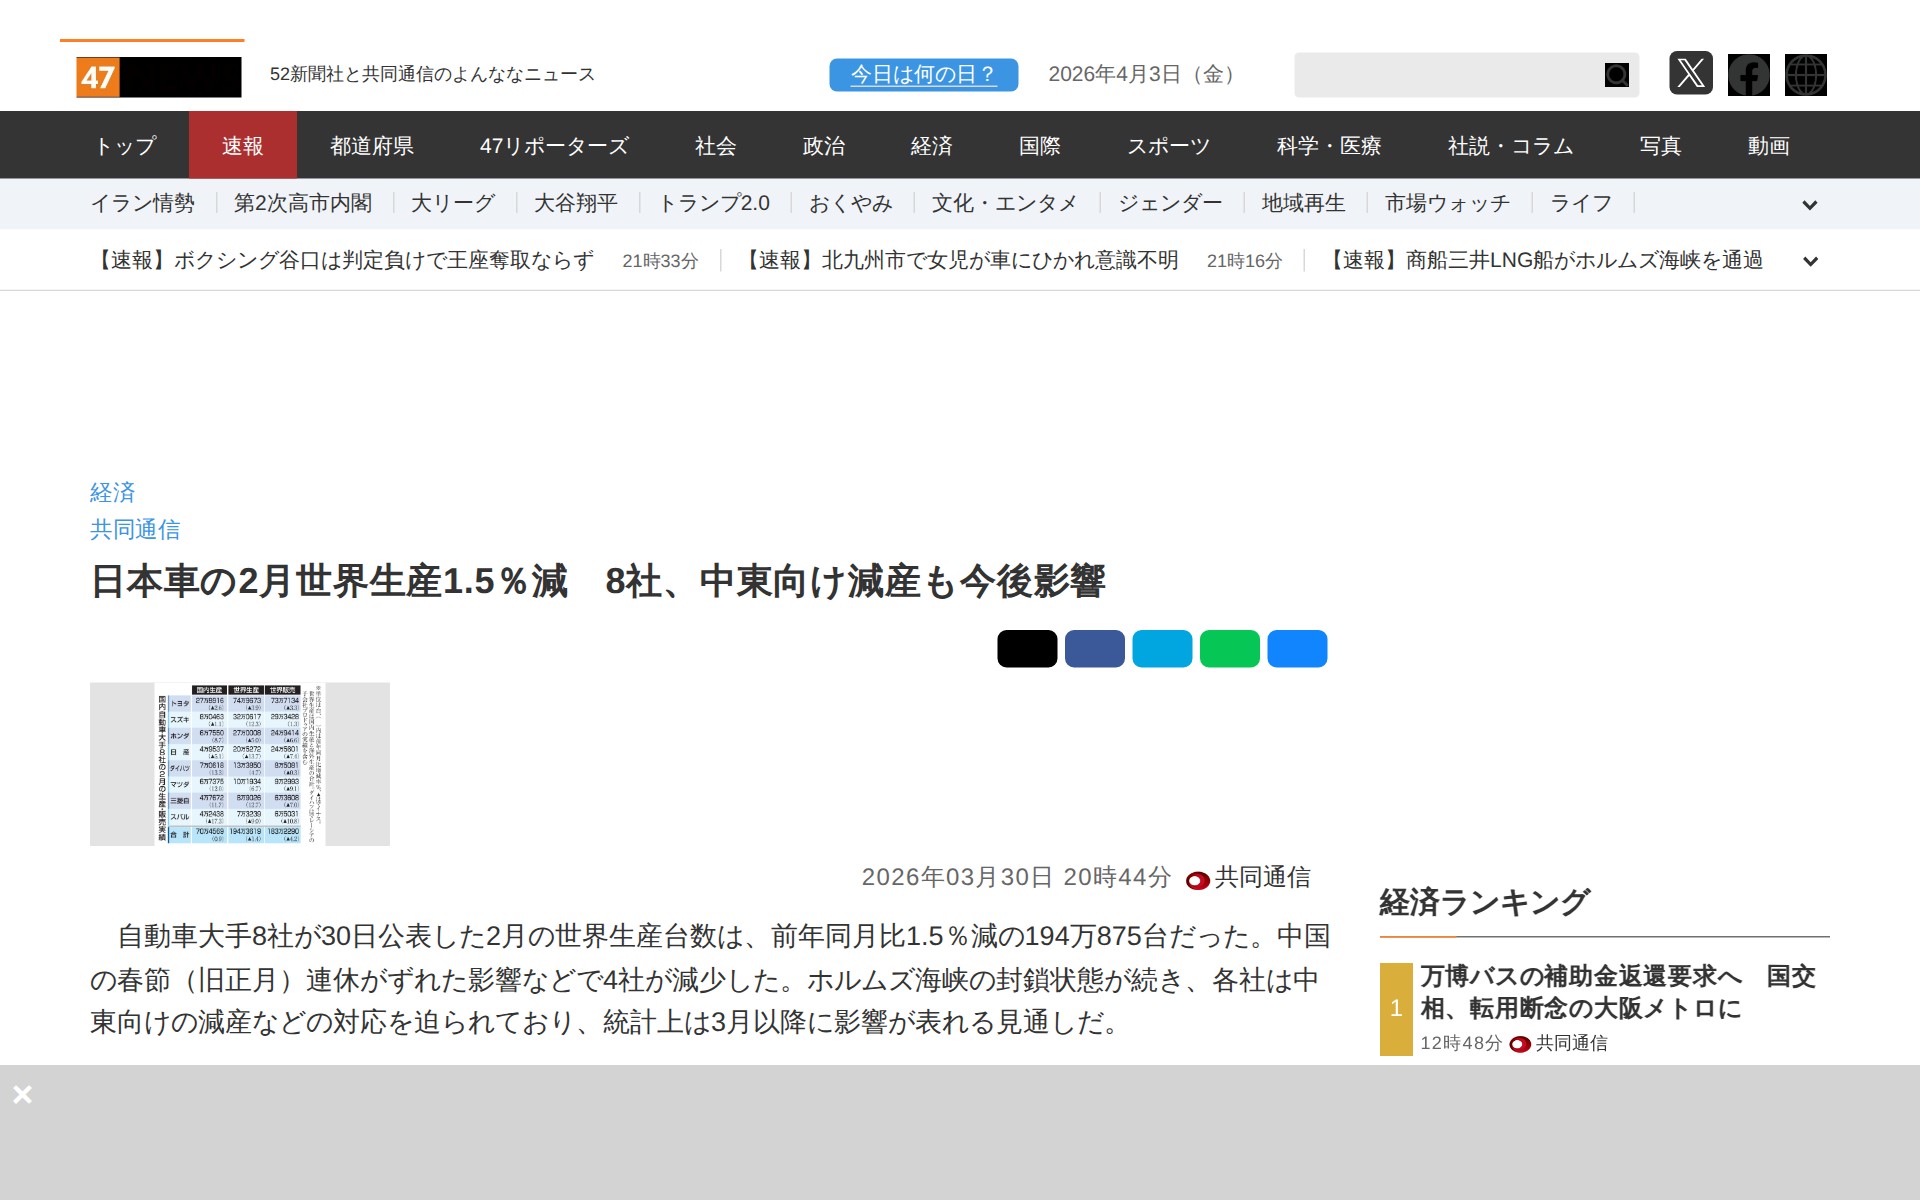This screenshot has width=1920, height=1200.
Task: Click 大谷翔平 topic link
Action: 575,204
